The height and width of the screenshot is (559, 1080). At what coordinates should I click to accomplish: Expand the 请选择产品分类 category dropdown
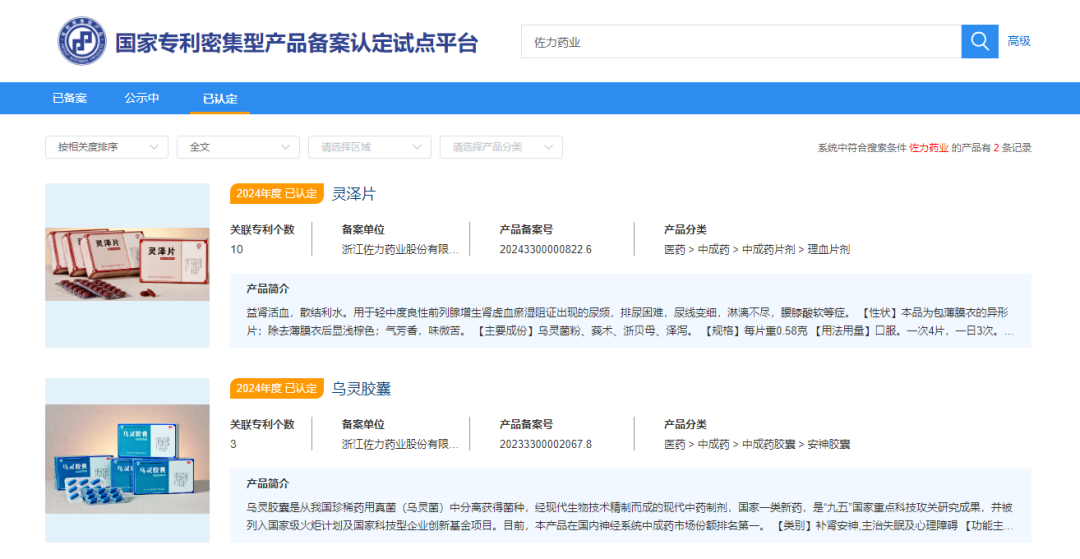tap(501, 147)
